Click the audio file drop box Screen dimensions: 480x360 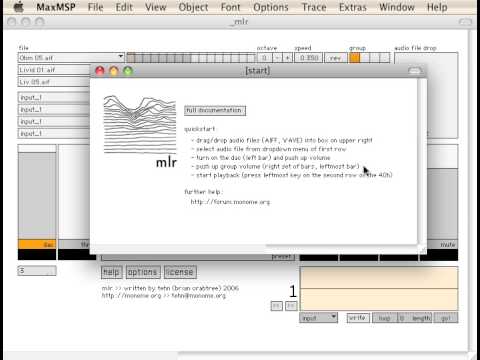(x=442, y=95)
